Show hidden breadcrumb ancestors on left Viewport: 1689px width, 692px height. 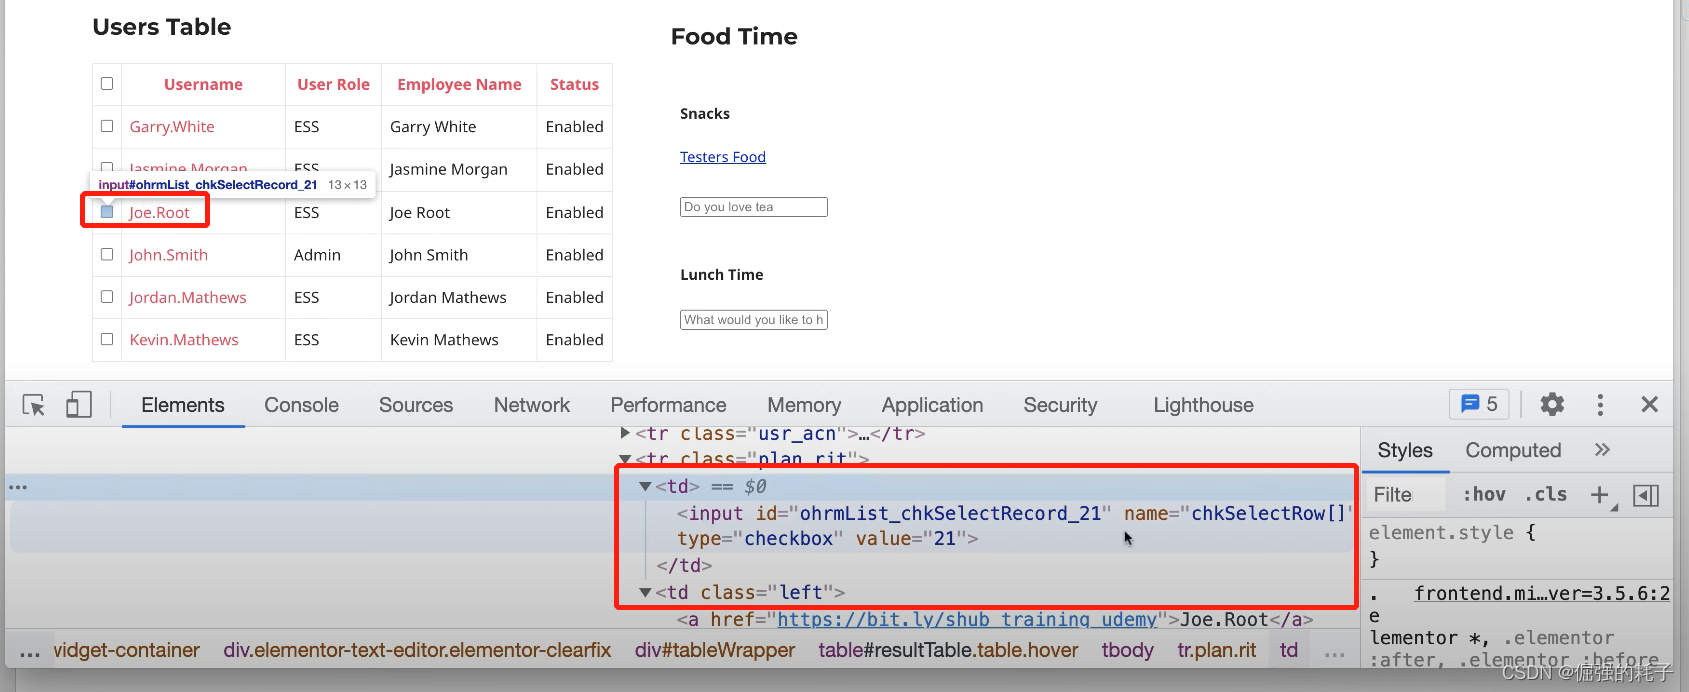[x=30, y=652]
